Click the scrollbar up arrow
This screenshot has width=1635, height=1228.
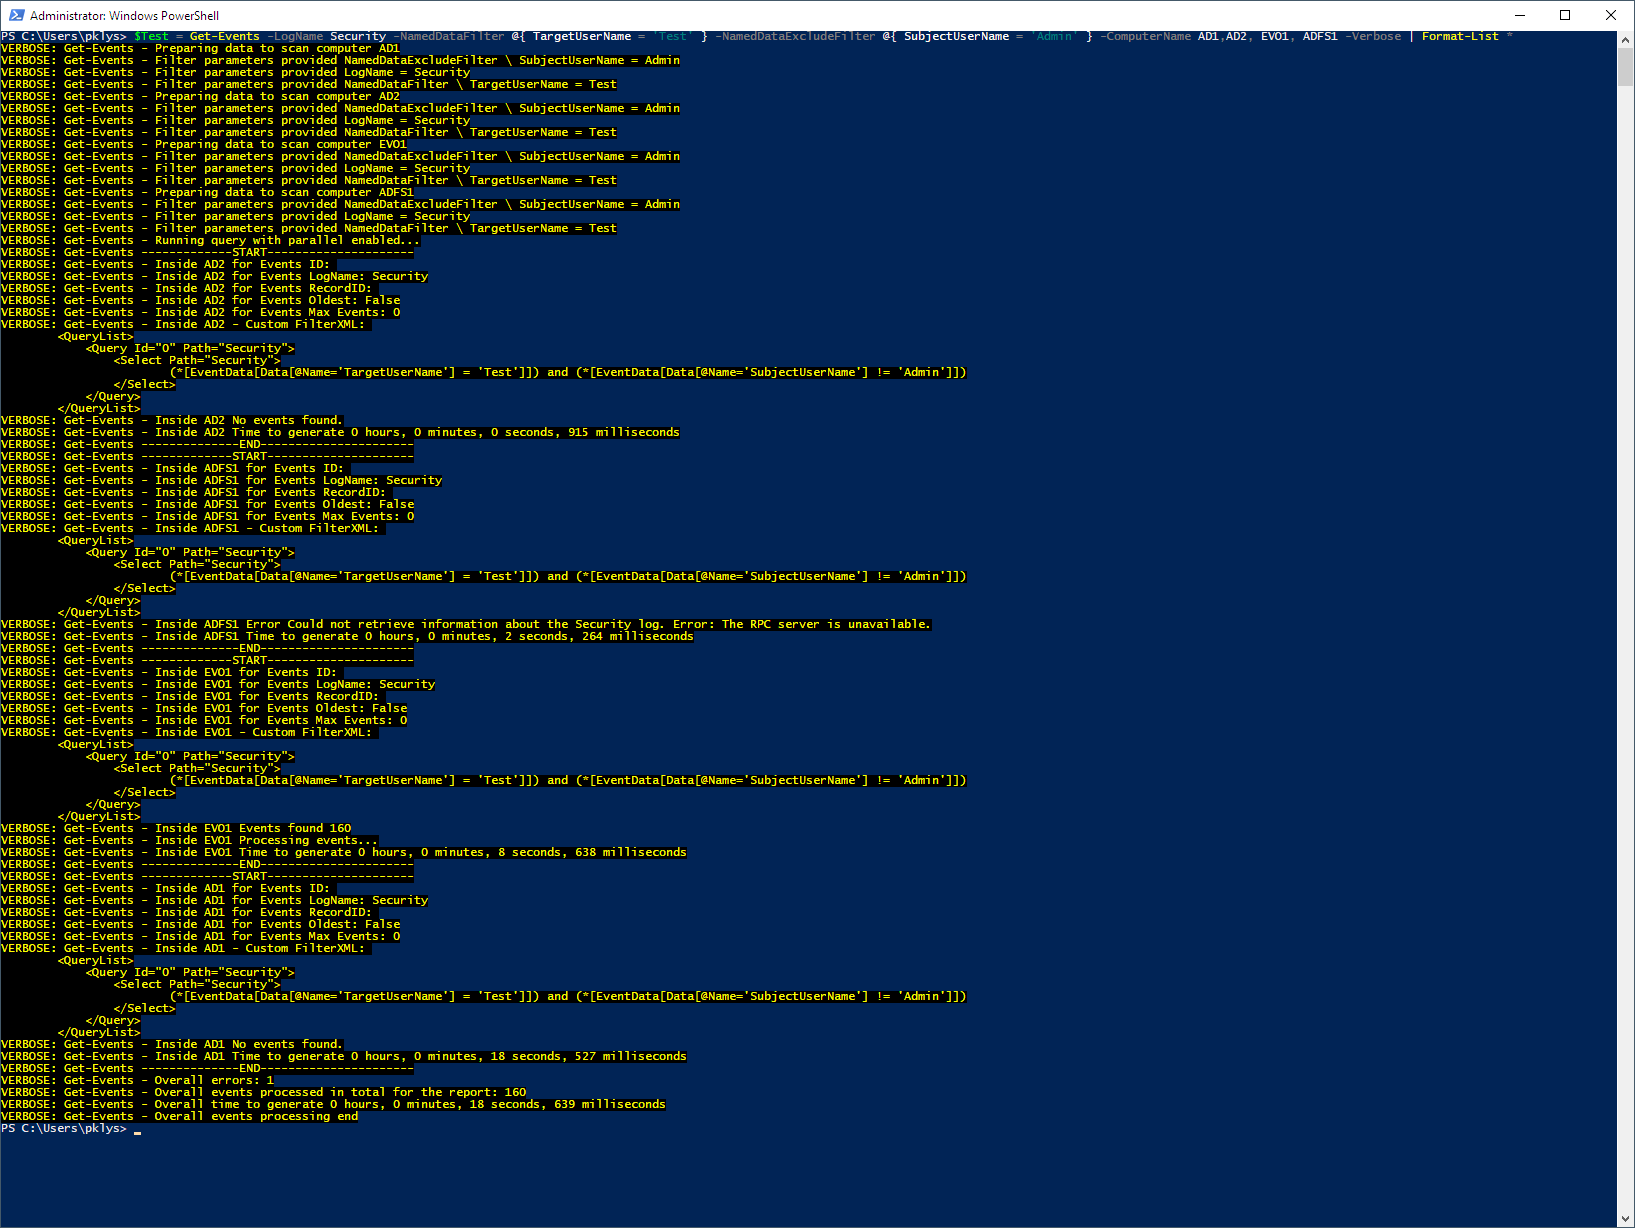coord(1624,39)
